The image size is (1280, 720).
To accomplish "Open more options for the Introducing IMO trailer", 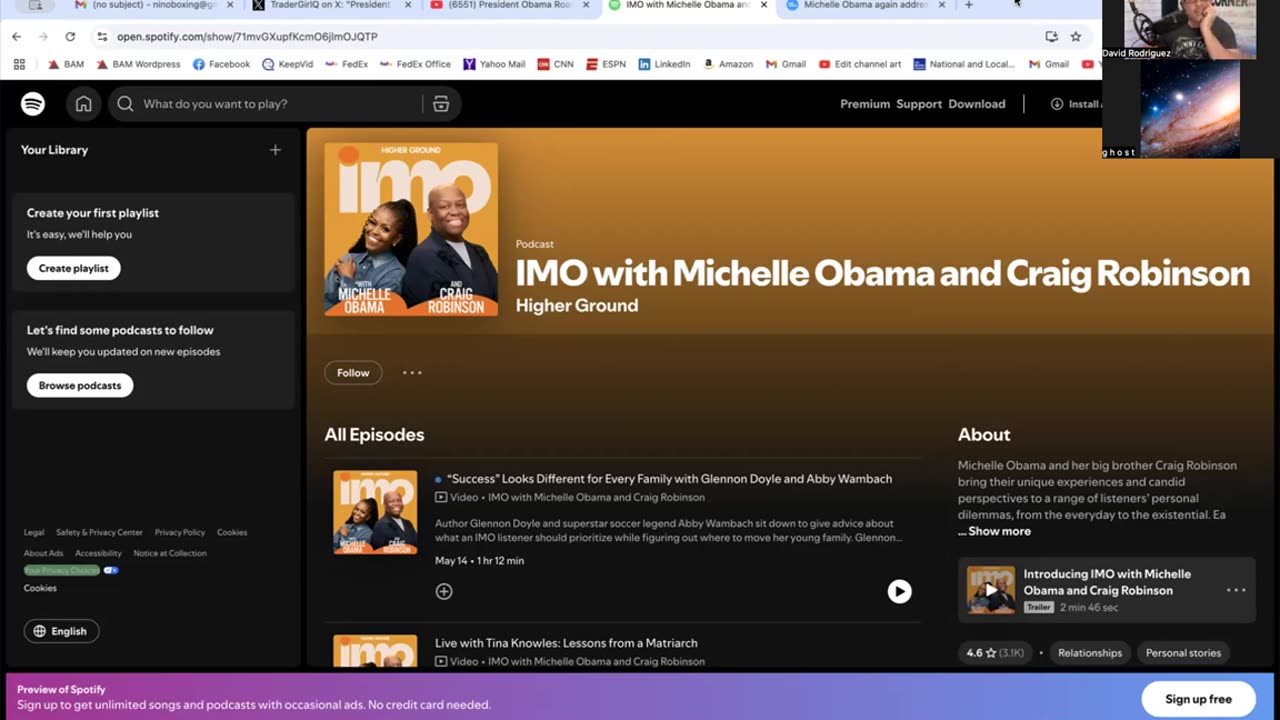I will [x=1236, y=590].
